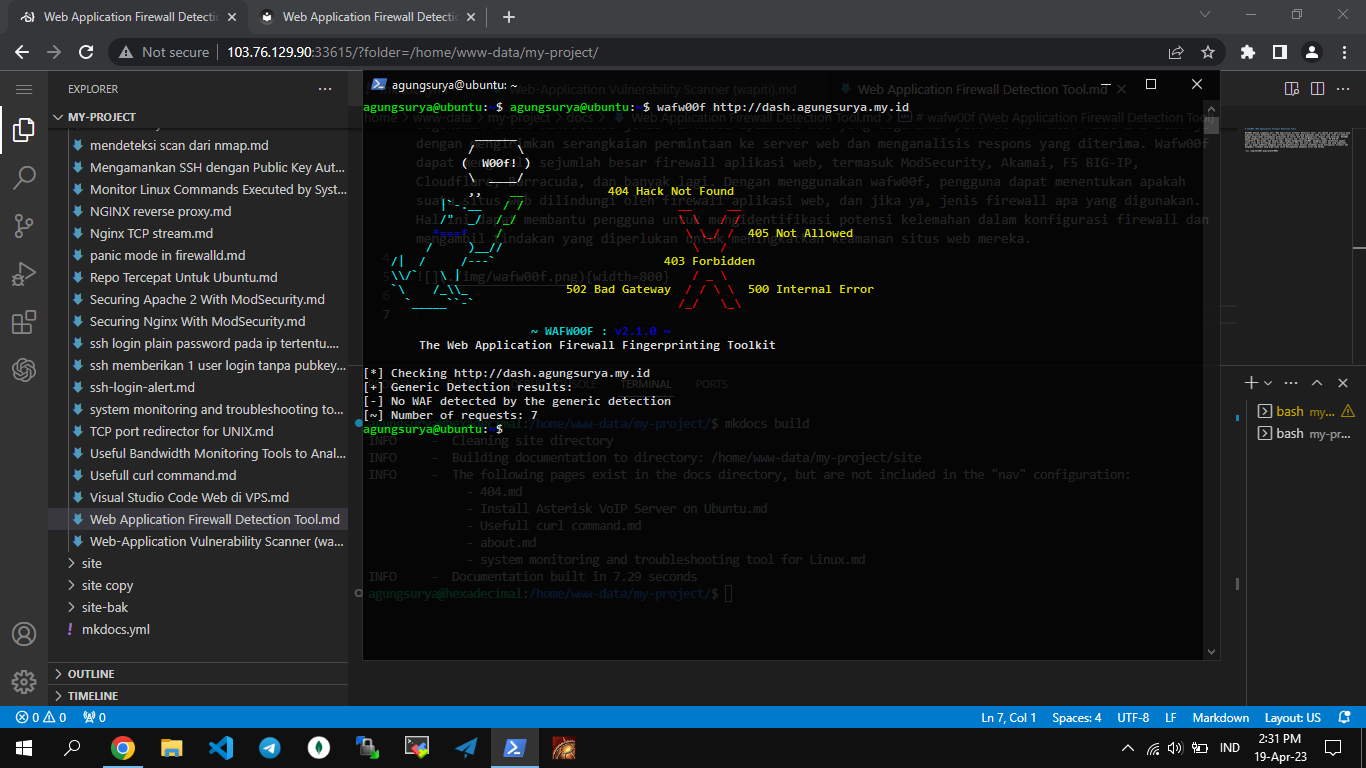This screenshot has width=1366, height=768.
Task: Open Source Control in activity bar
Action: tap(24, 227)
